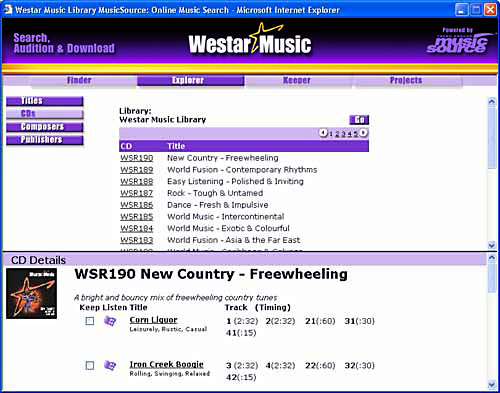Go to next page arrow icon
The height and width of the screenshot is (393, 500).
363,133
